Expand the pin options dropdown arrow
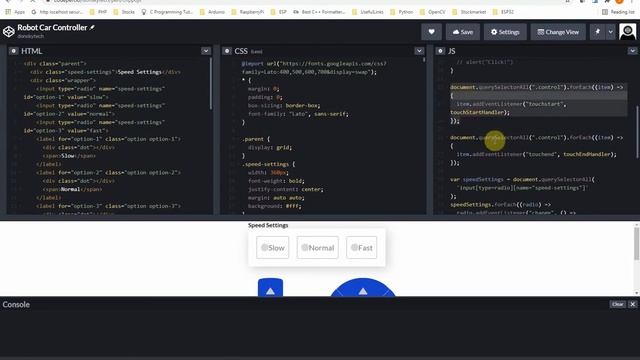Image resolution: width=640 pixels, height=360 pixels. coord(610,32)
